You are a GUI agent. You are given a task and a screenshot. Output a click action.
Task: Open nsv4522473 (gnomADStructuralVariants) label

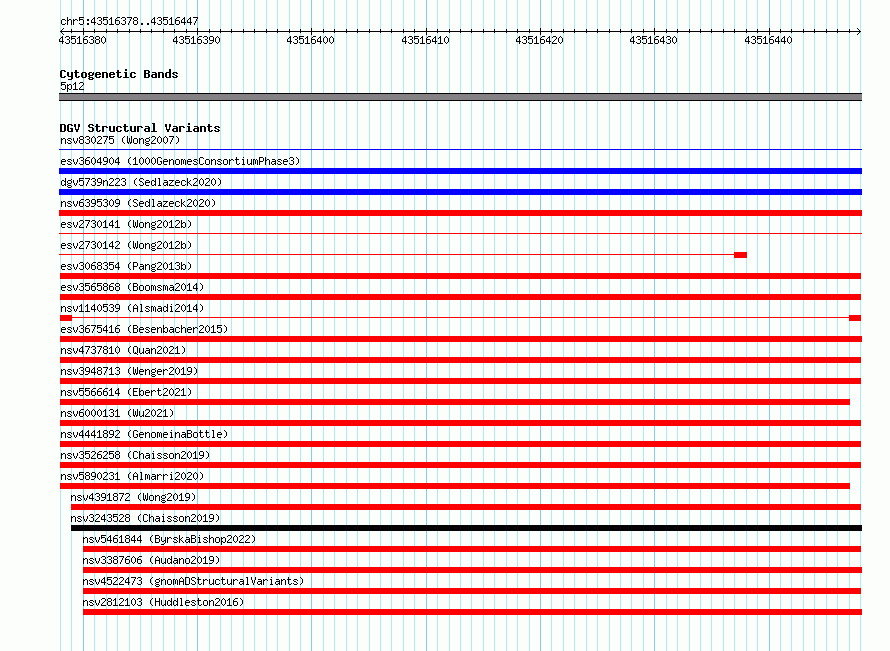[193, 581]
